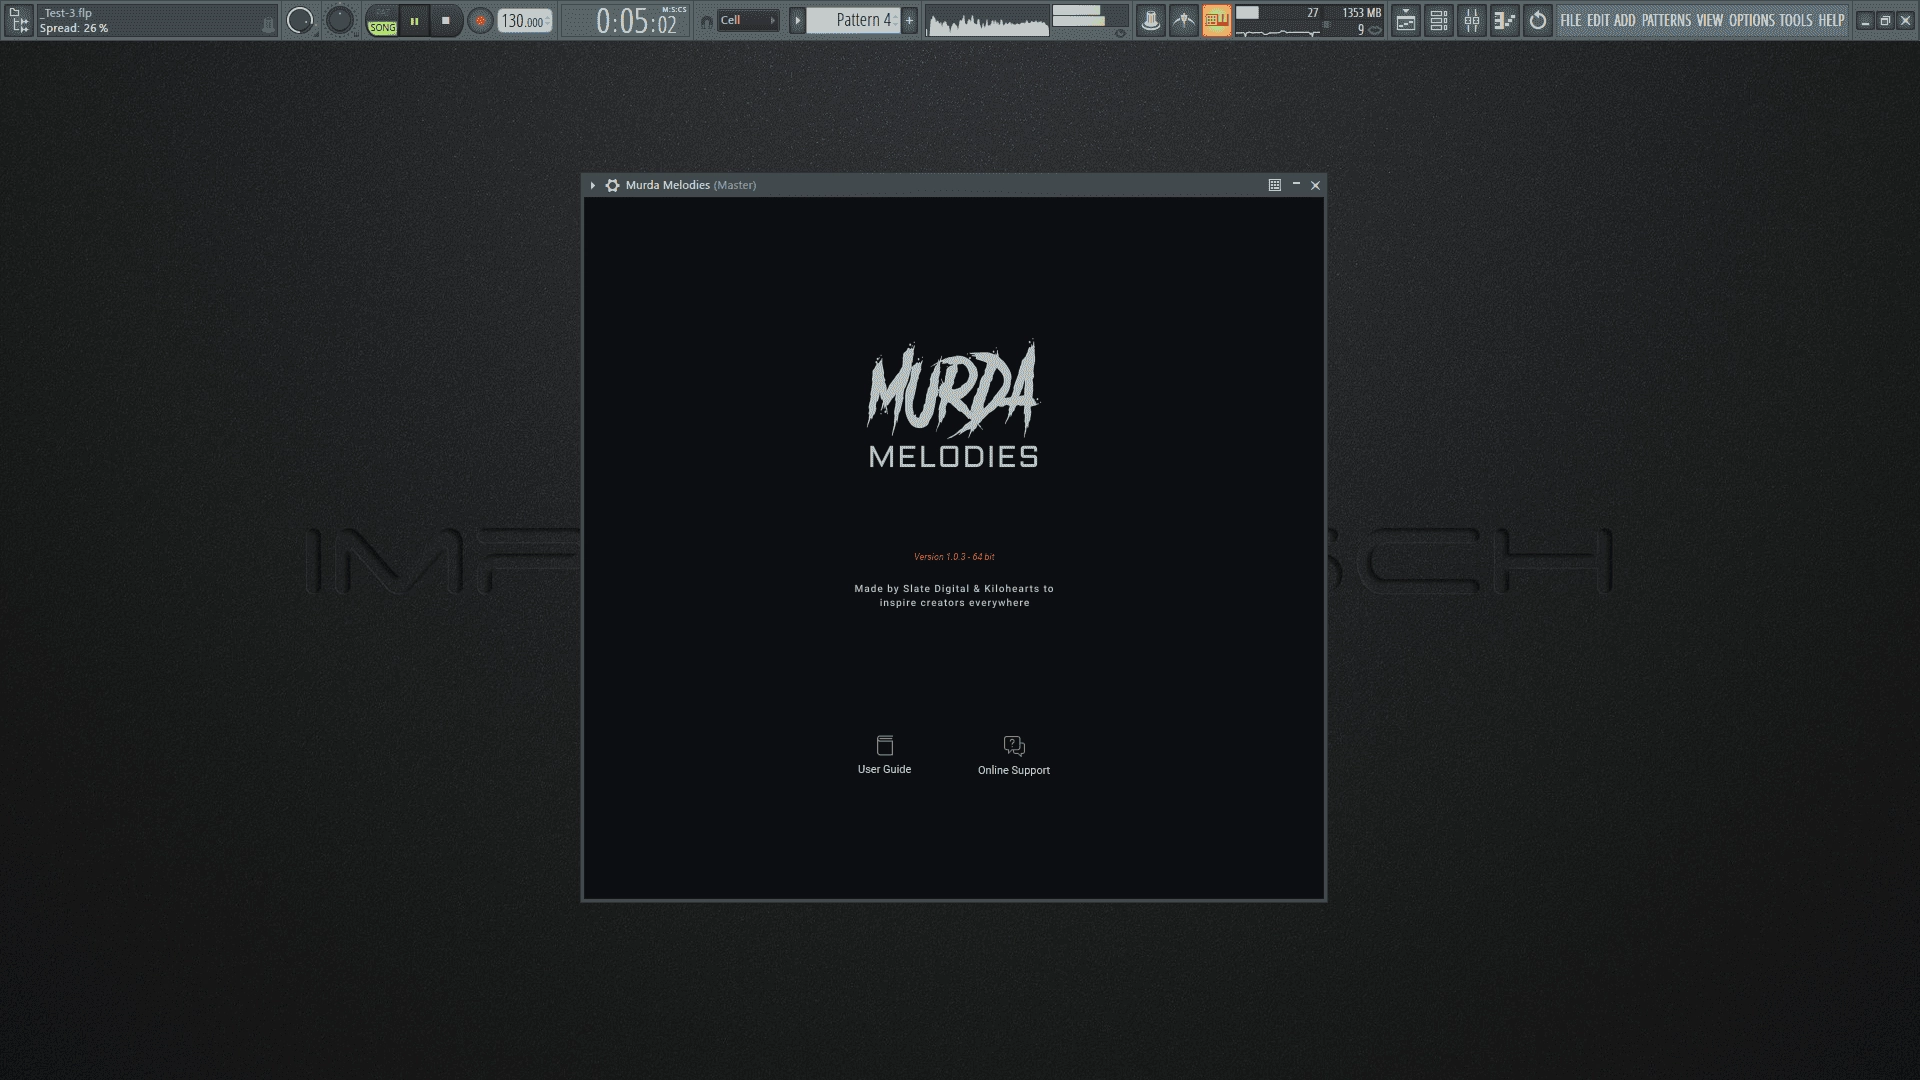The width and height of the screenshot is (1920, 1080).
Task: Click the User Guide book icon
Action: 884,745
